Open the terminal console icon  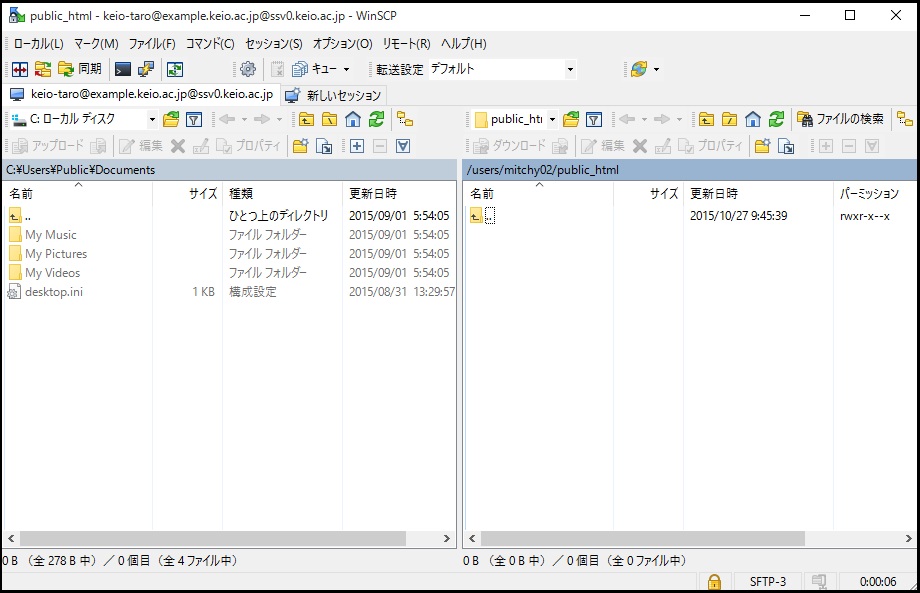pos(123,69)
